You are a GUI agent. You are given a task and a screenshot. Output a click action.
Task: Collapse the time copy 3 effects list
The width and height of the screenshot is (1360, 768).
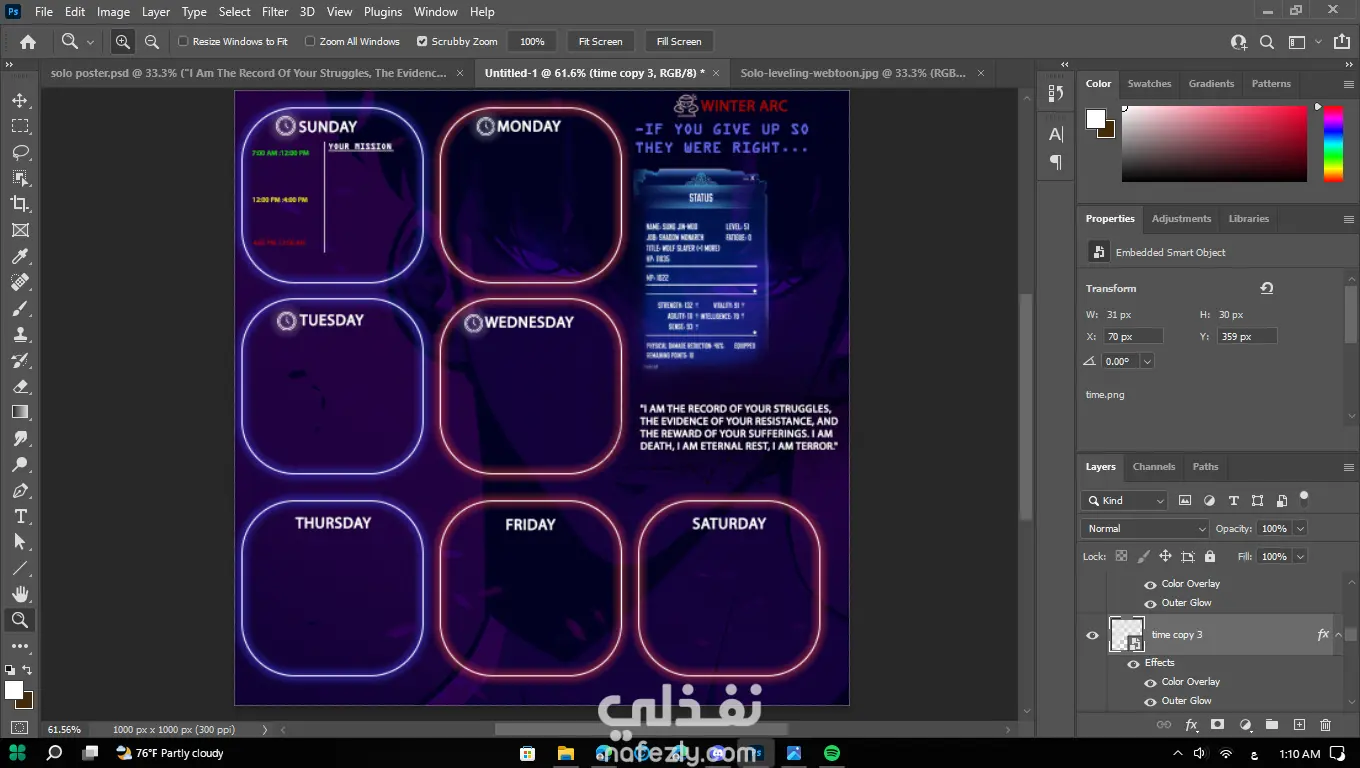[x=1338, y=635]
